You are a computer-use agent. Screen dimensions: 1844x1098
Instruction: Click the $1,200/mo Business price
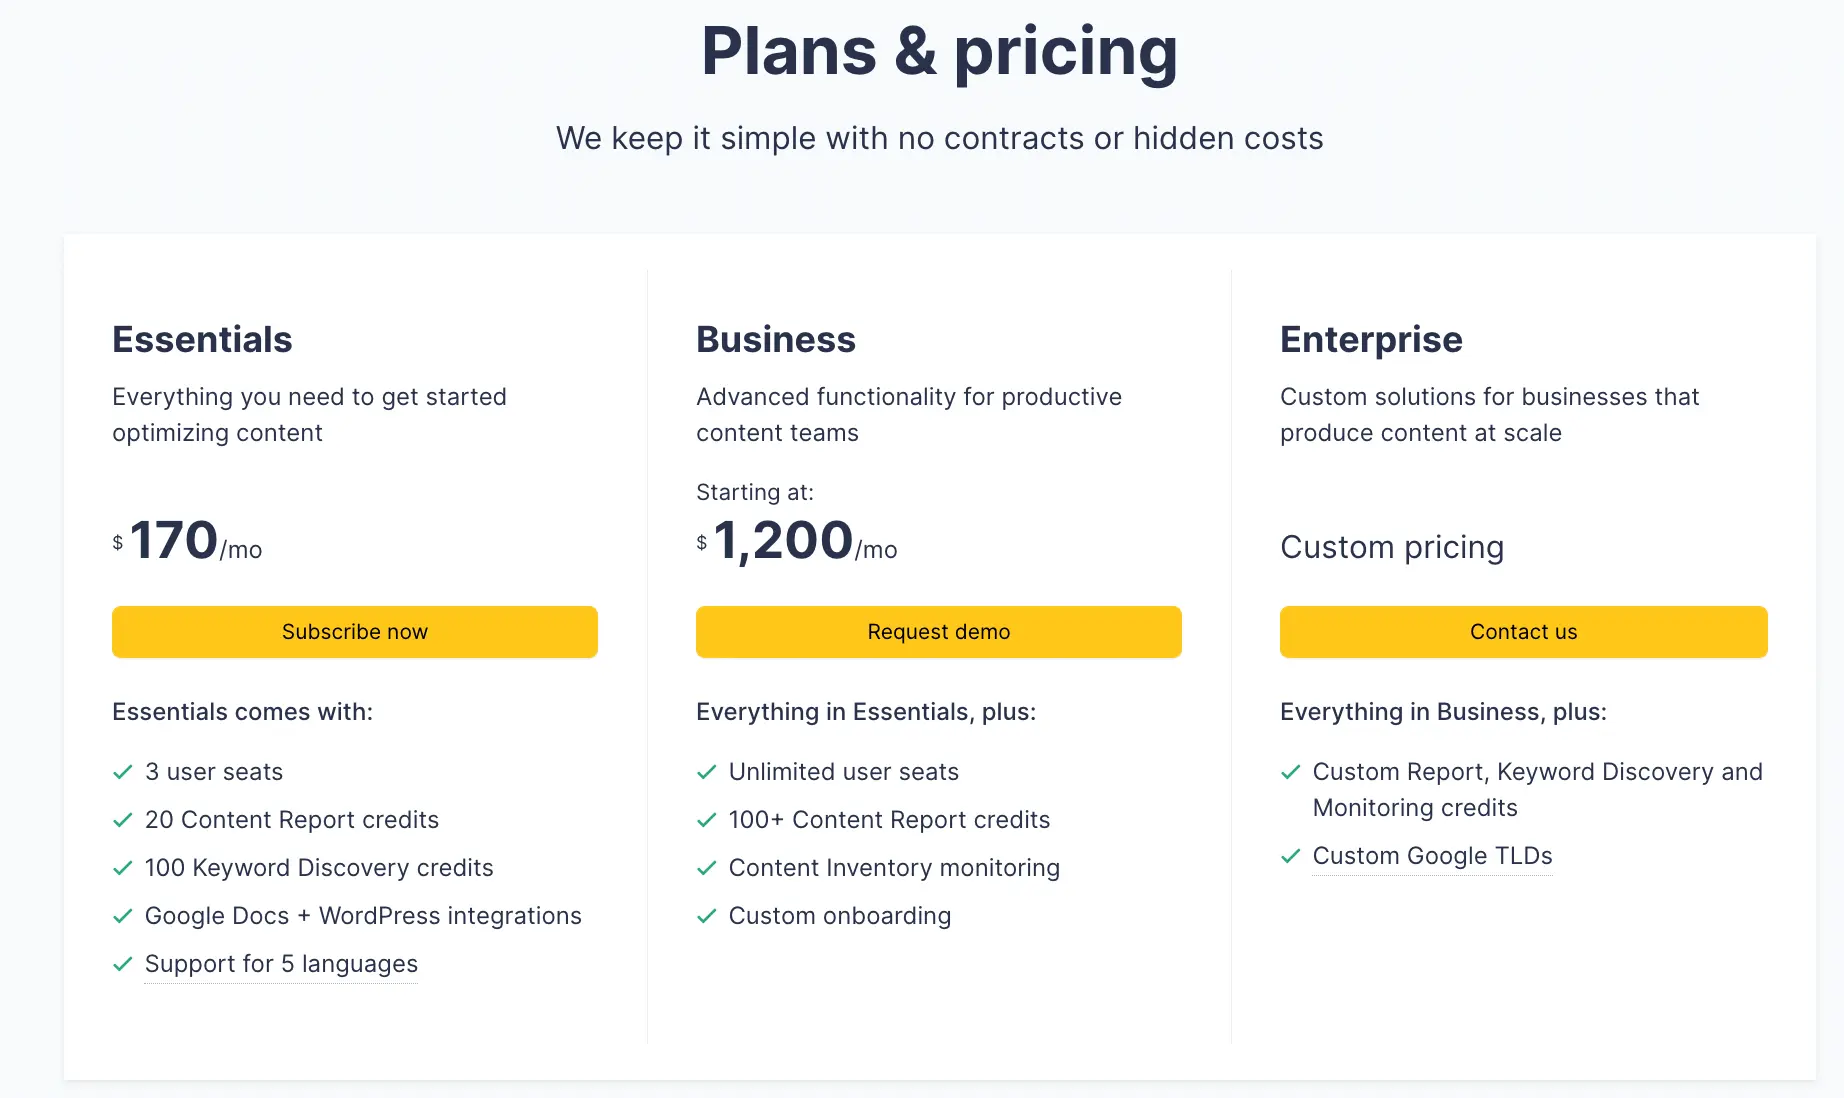coord(796,541)
